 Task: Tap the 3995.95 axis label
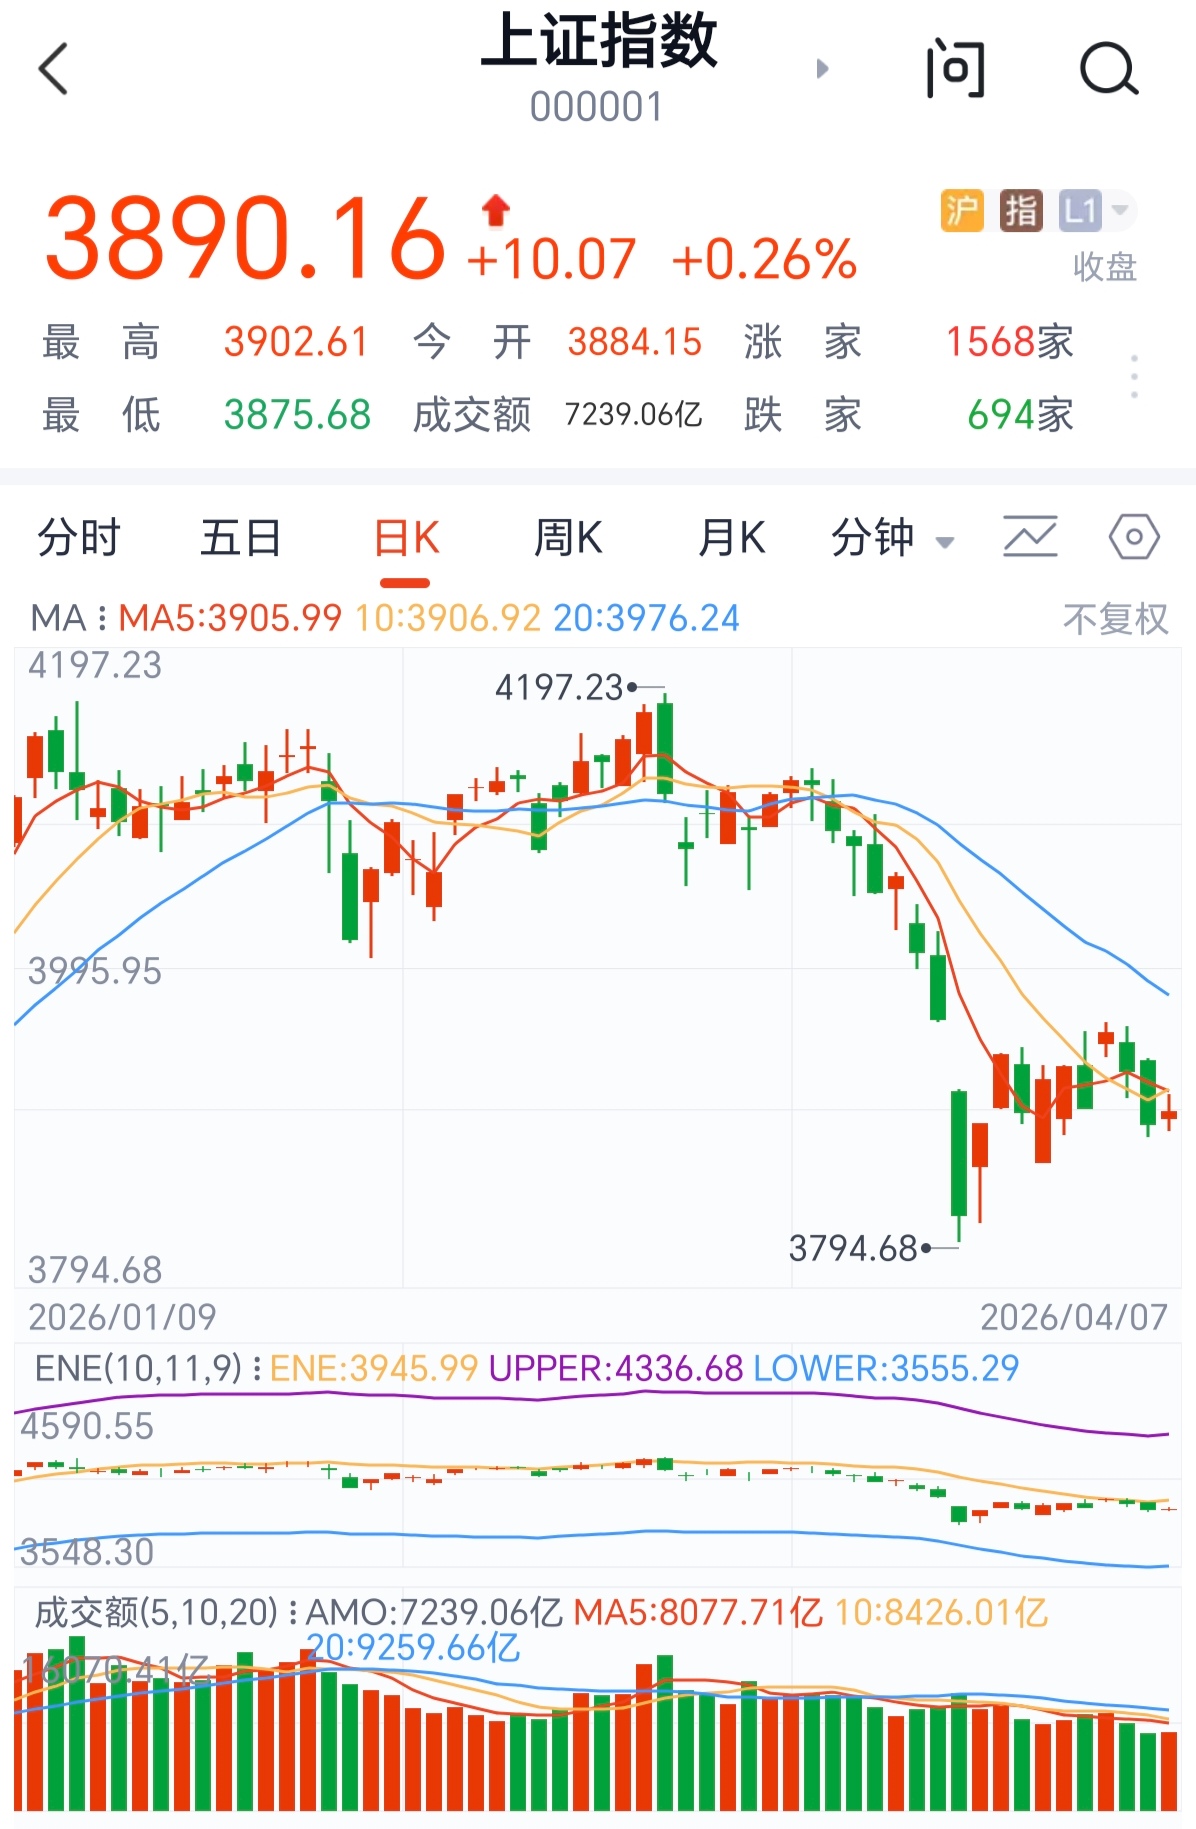[x=95, y=971]
